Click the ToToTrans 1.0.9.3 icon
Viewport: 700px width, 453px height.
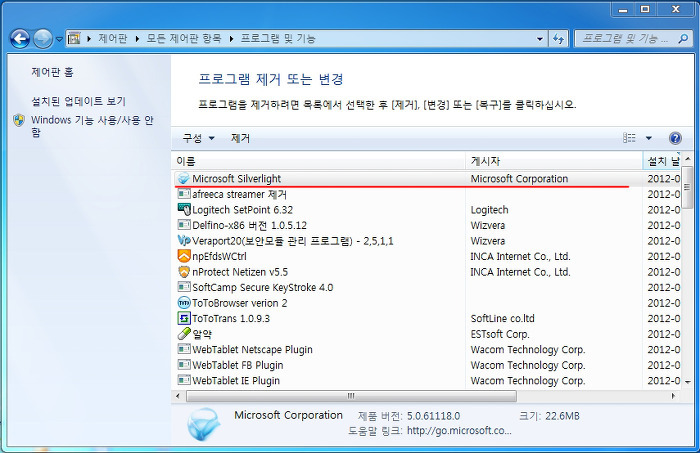coord(183,318)
